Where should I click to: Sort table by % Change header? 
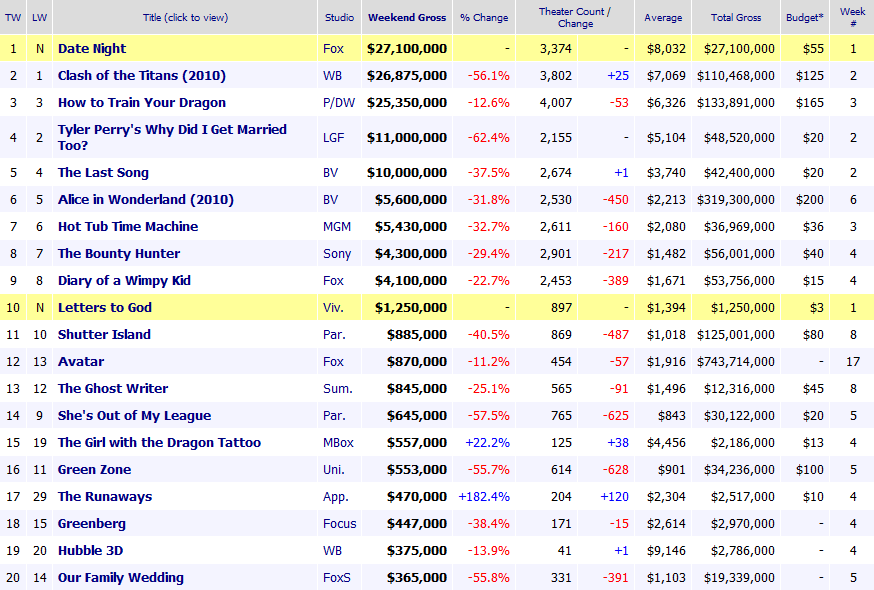click(x=484, y=17)
